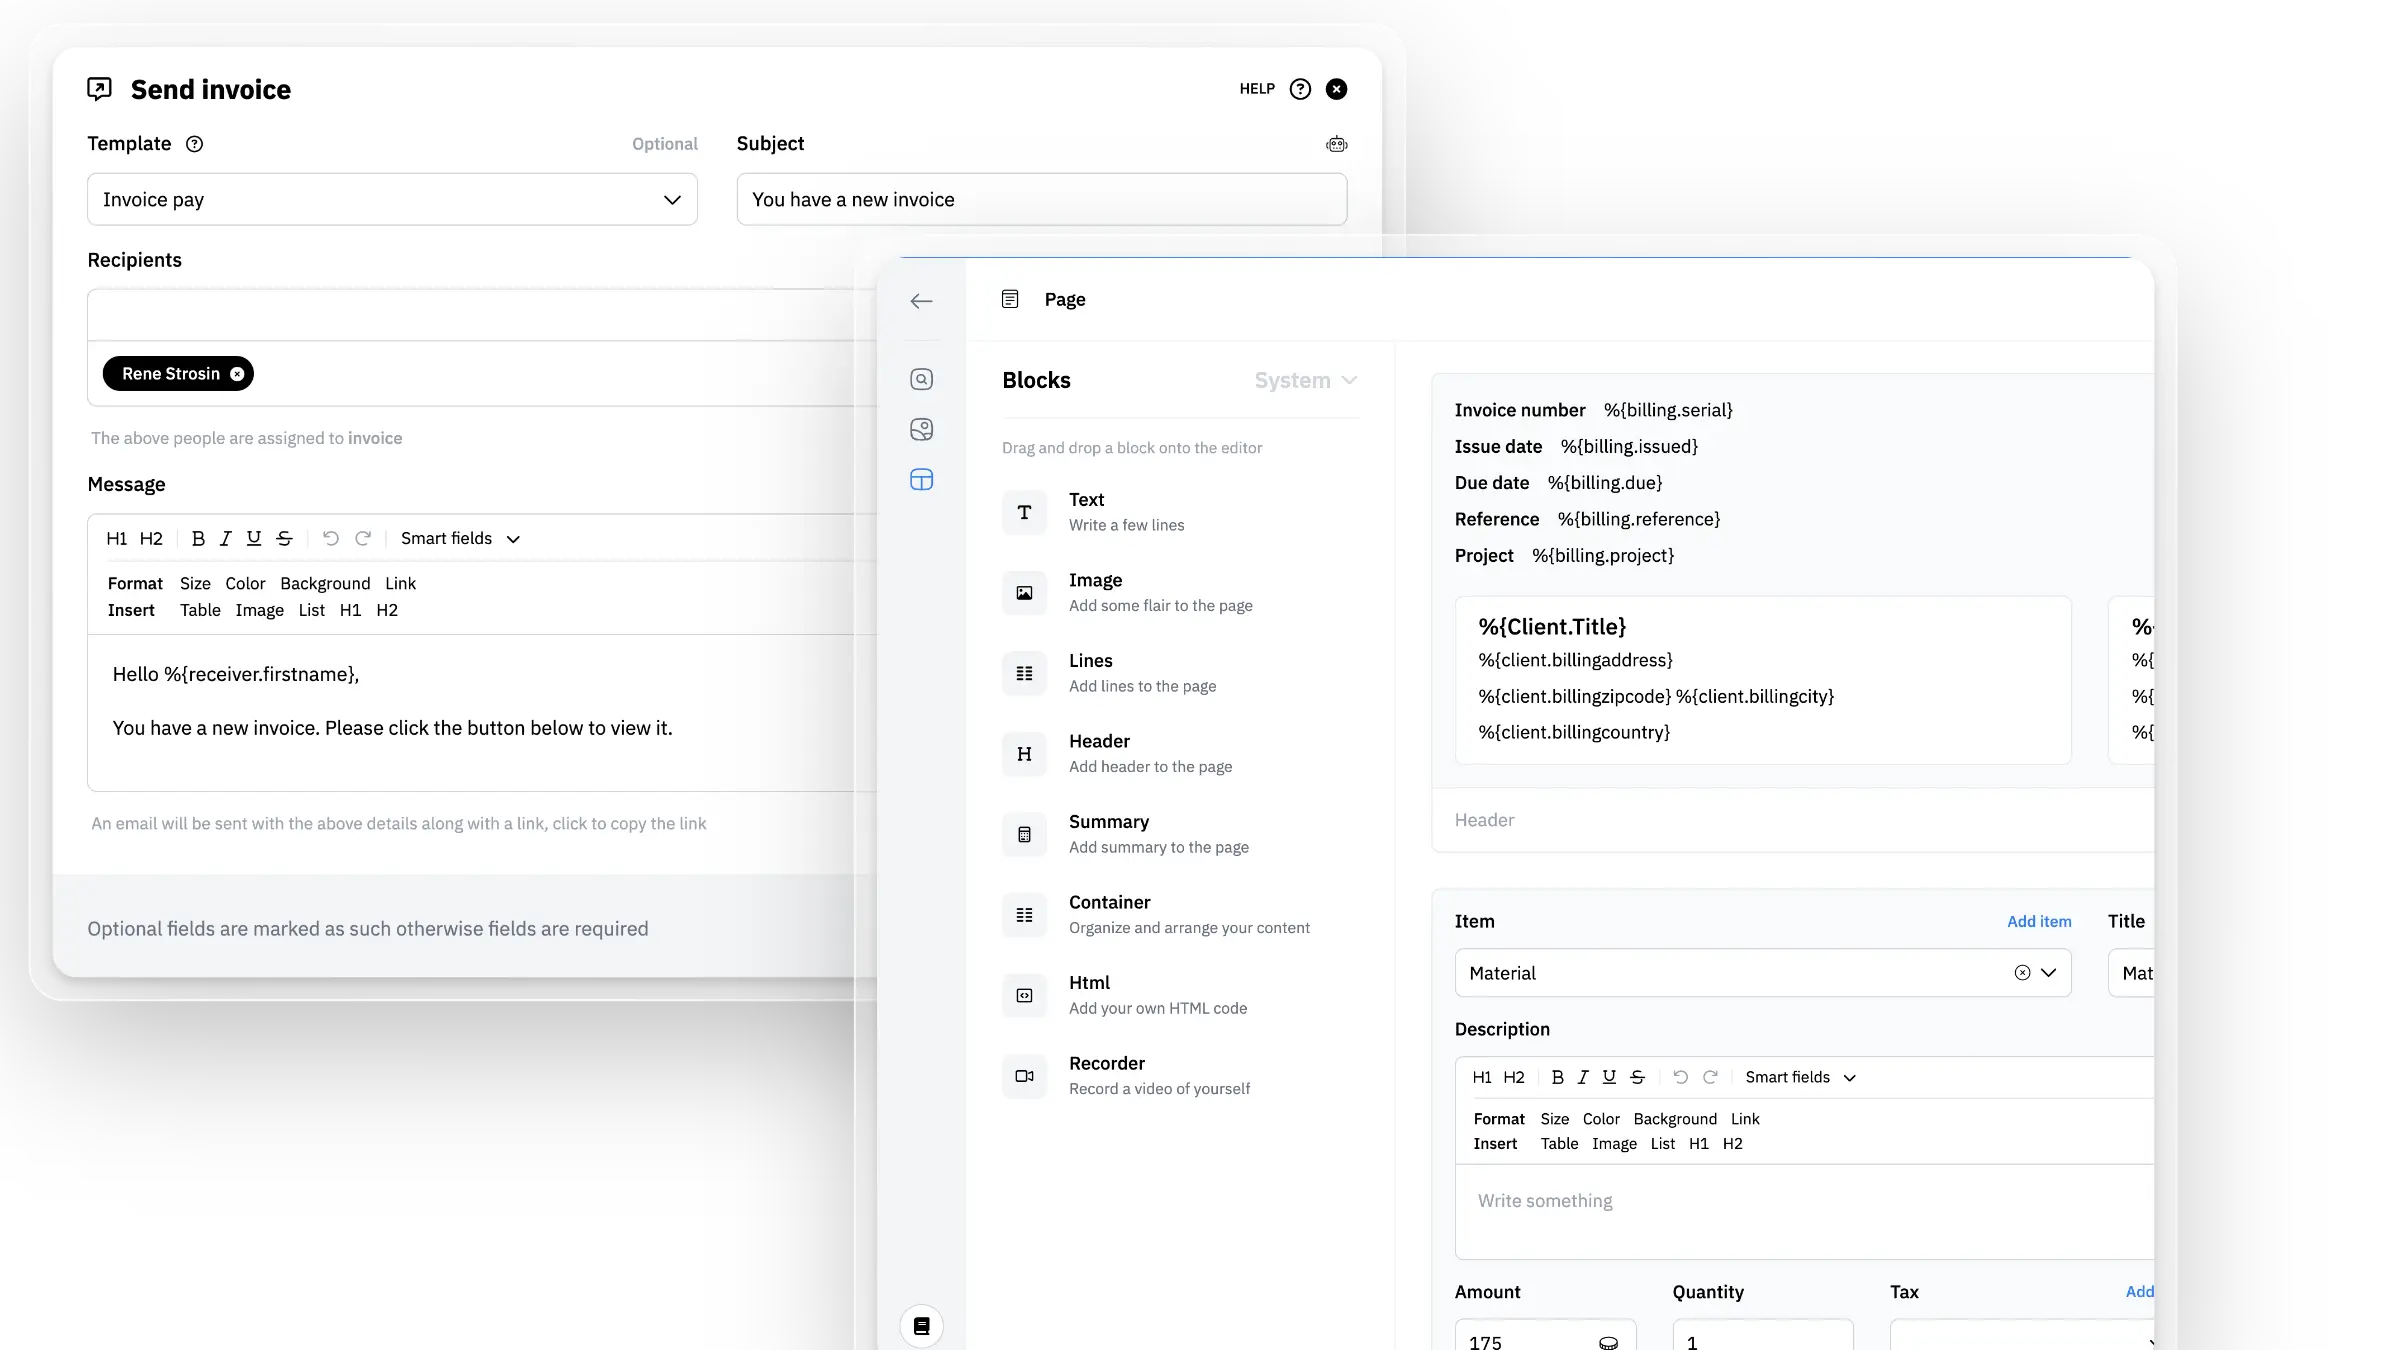Click the Recorder block video icon
Screen dimensions: 2400x1350
(1024, 1076)
